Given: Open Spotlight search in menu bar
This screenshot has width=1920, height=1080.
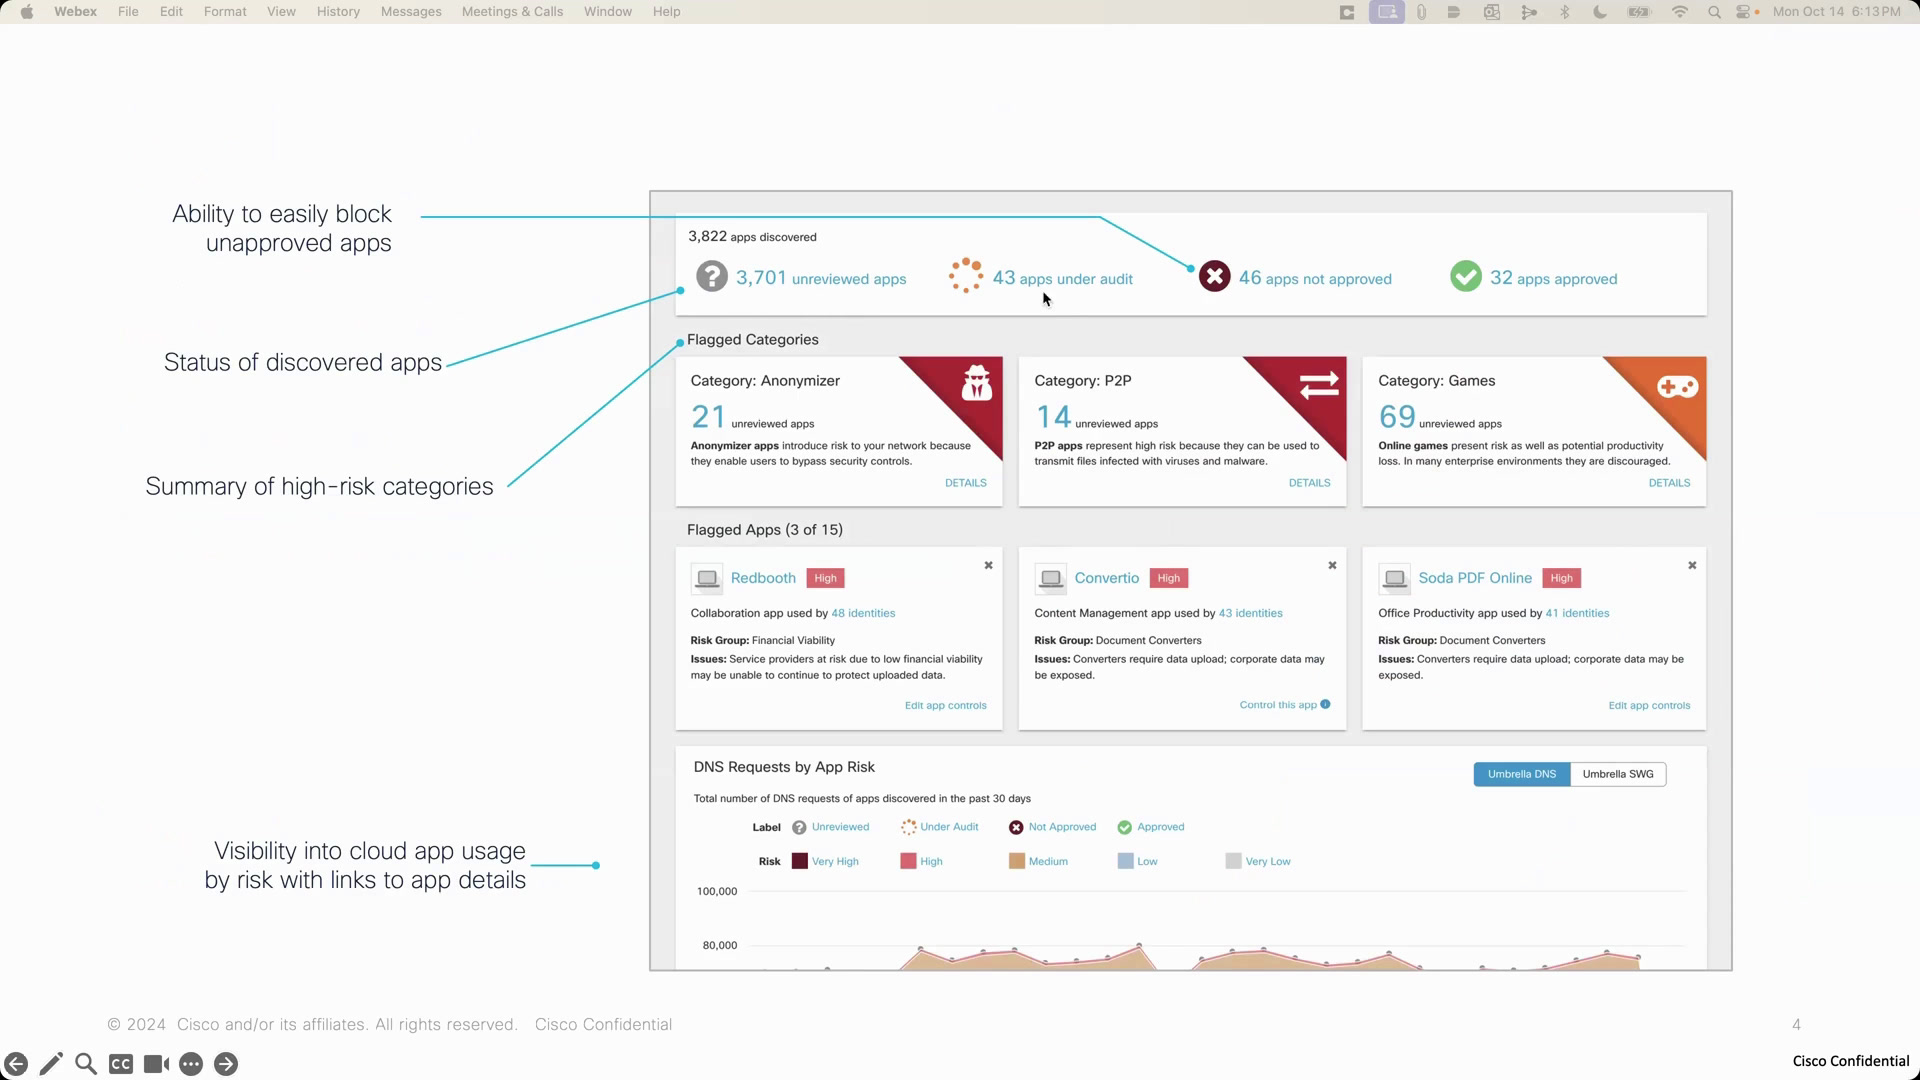Looking at the screenshot, I should point(1714,12).
